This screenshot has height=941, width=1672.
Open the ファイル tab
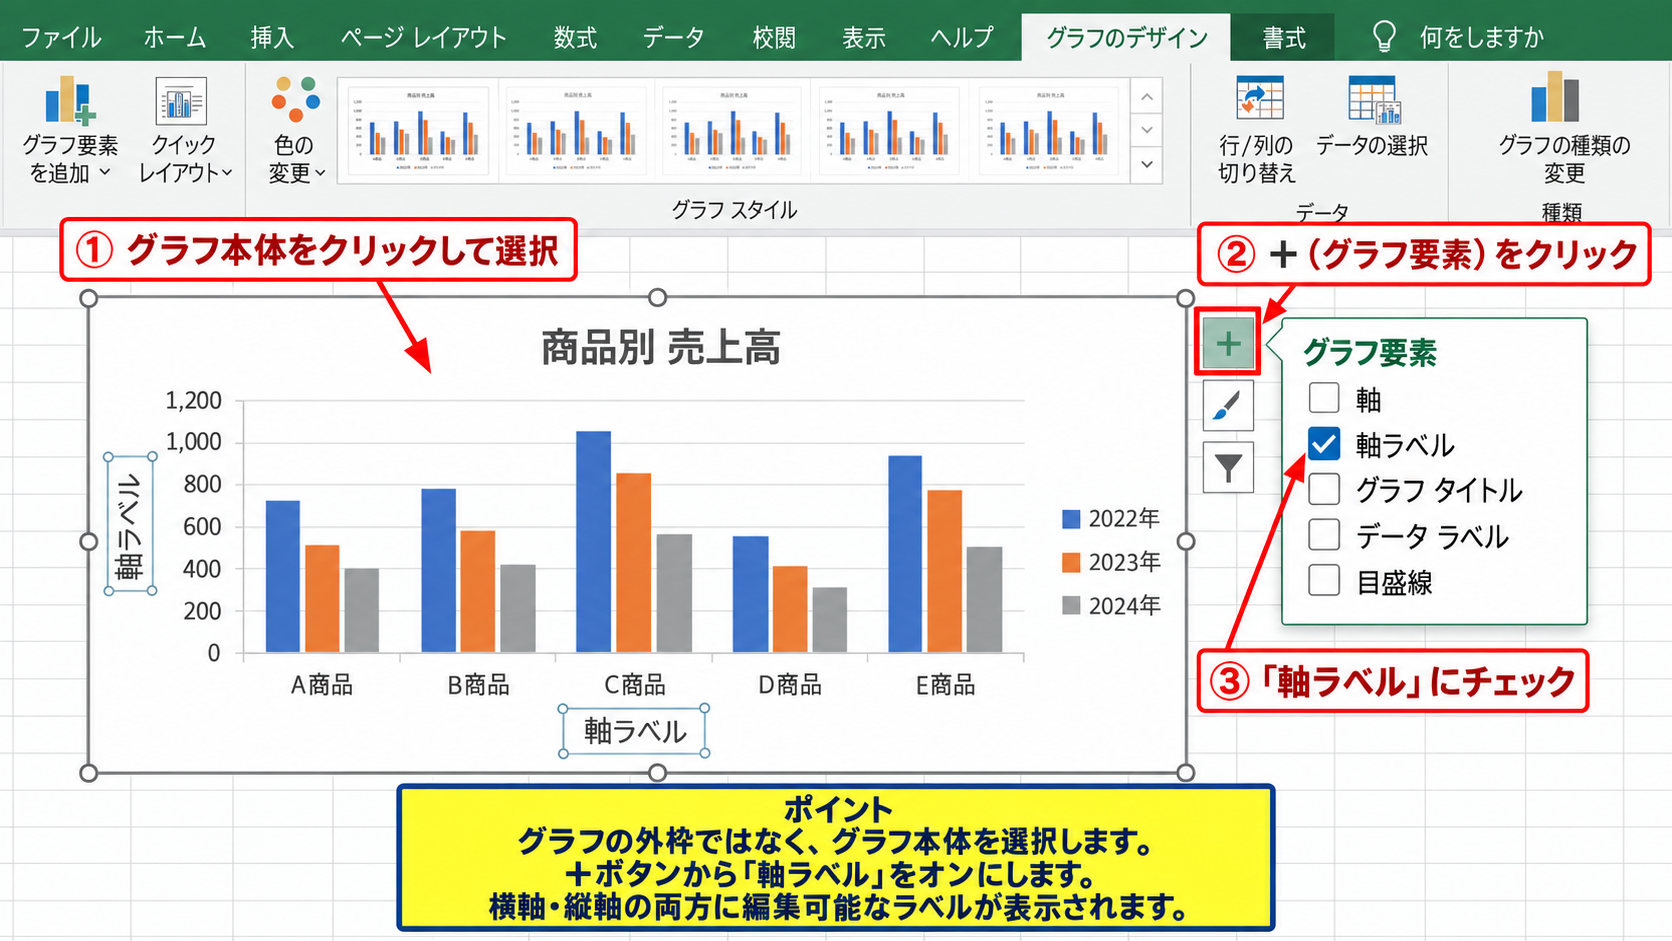[61, 38]
